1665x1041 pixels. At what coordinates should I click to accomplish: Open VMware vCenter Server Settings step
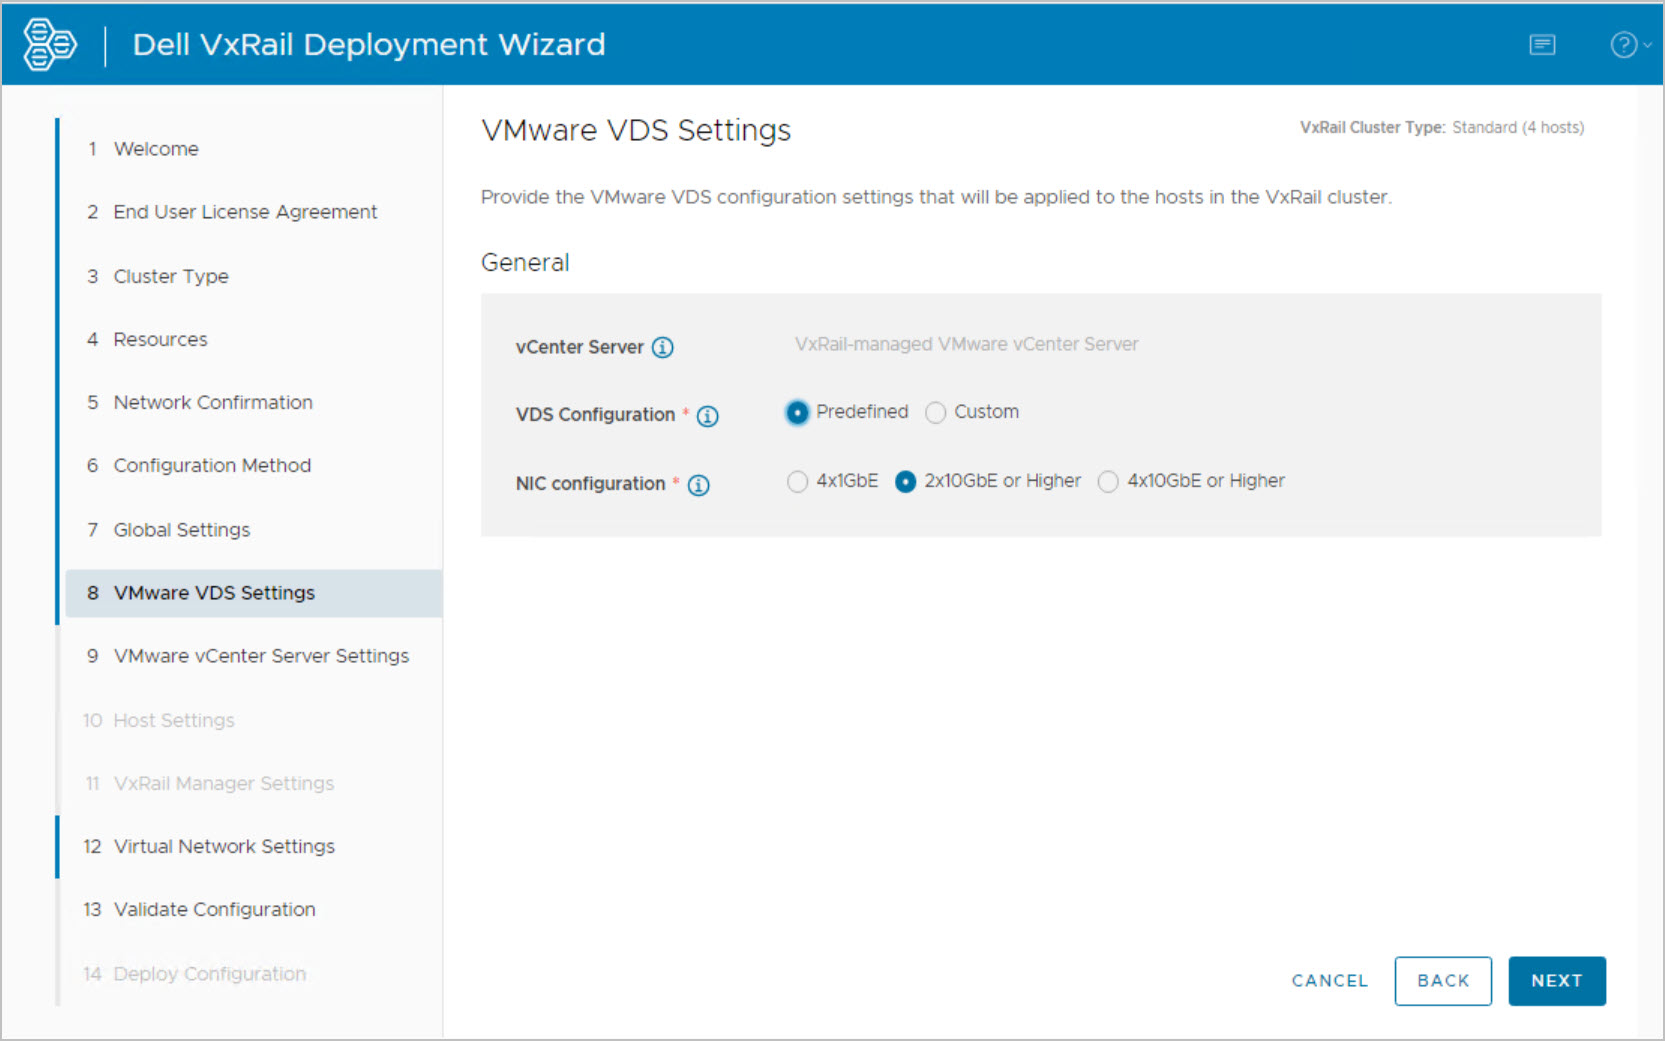pos(261,656)
